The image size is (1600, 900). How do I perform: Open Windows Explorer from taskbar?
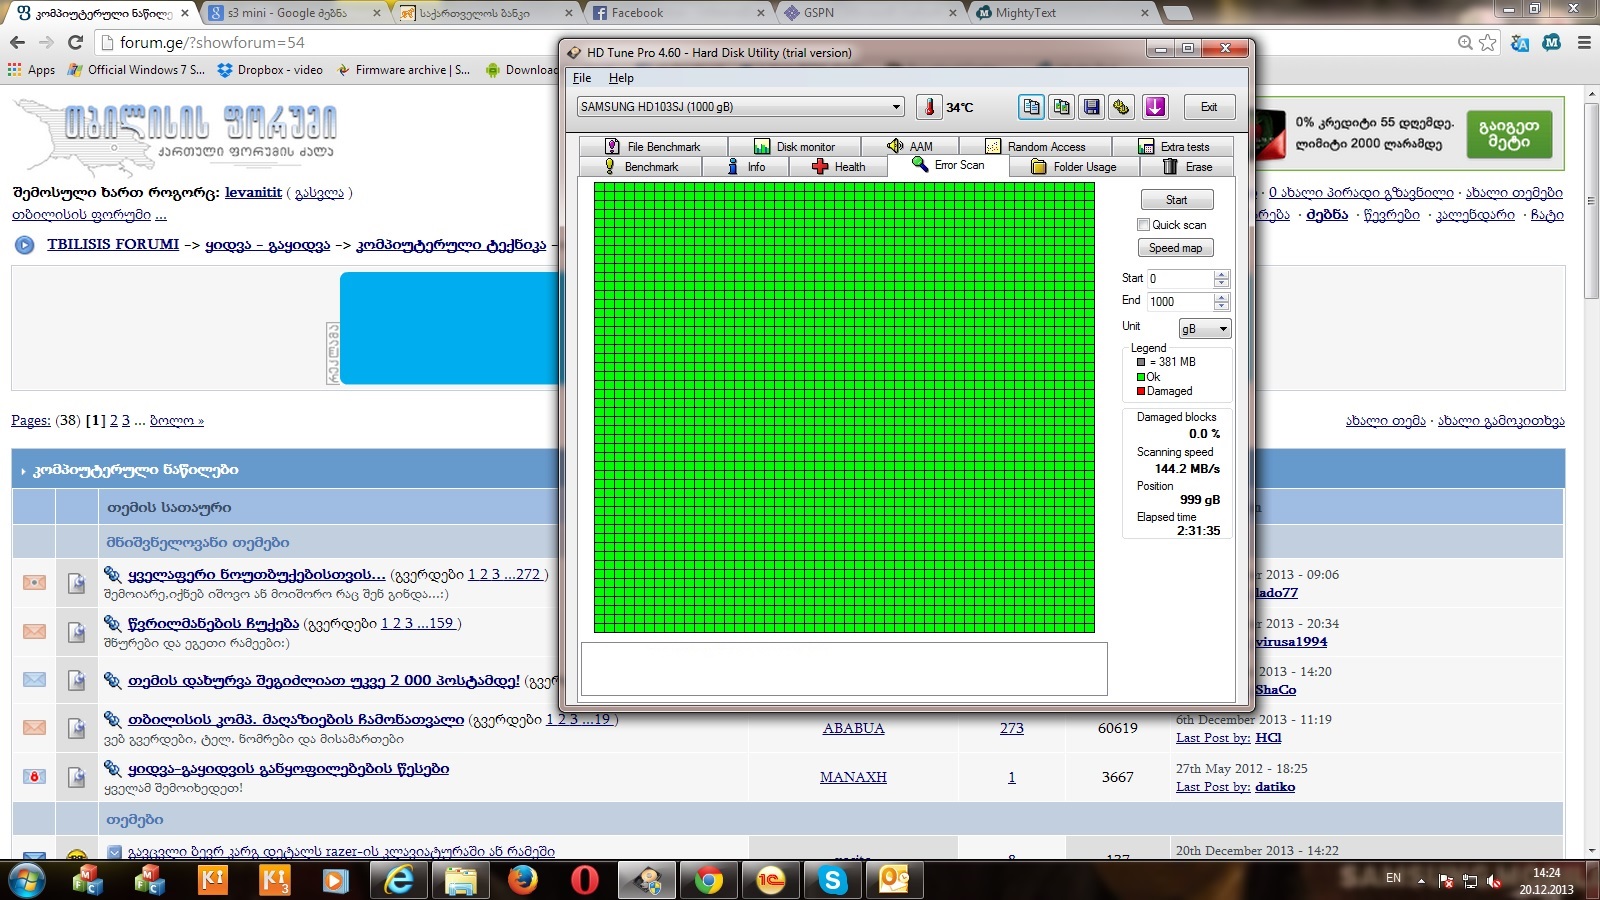[x=461, y=881]
